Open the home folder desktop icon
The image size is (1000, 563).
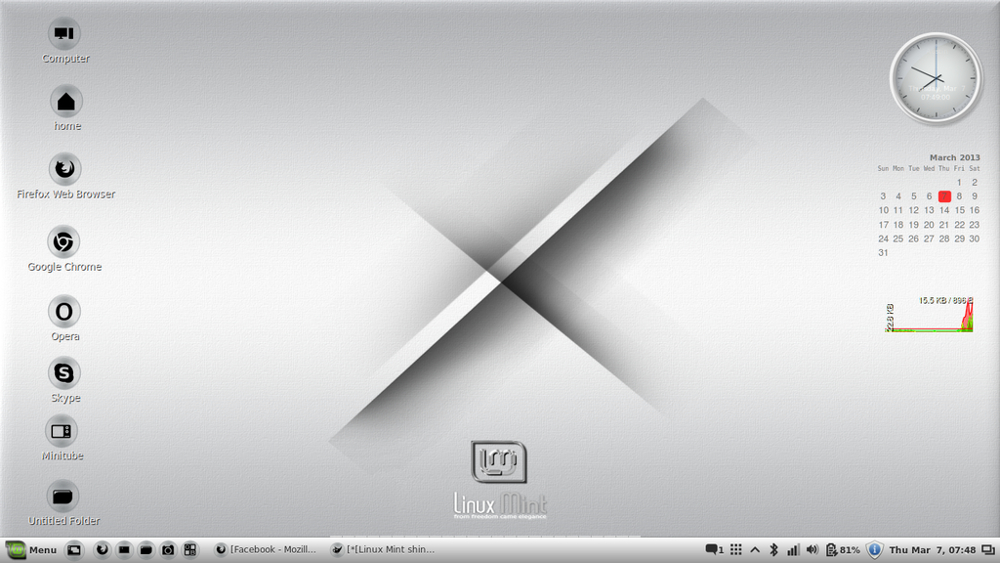pyautogui.click(x=66, y=101)
